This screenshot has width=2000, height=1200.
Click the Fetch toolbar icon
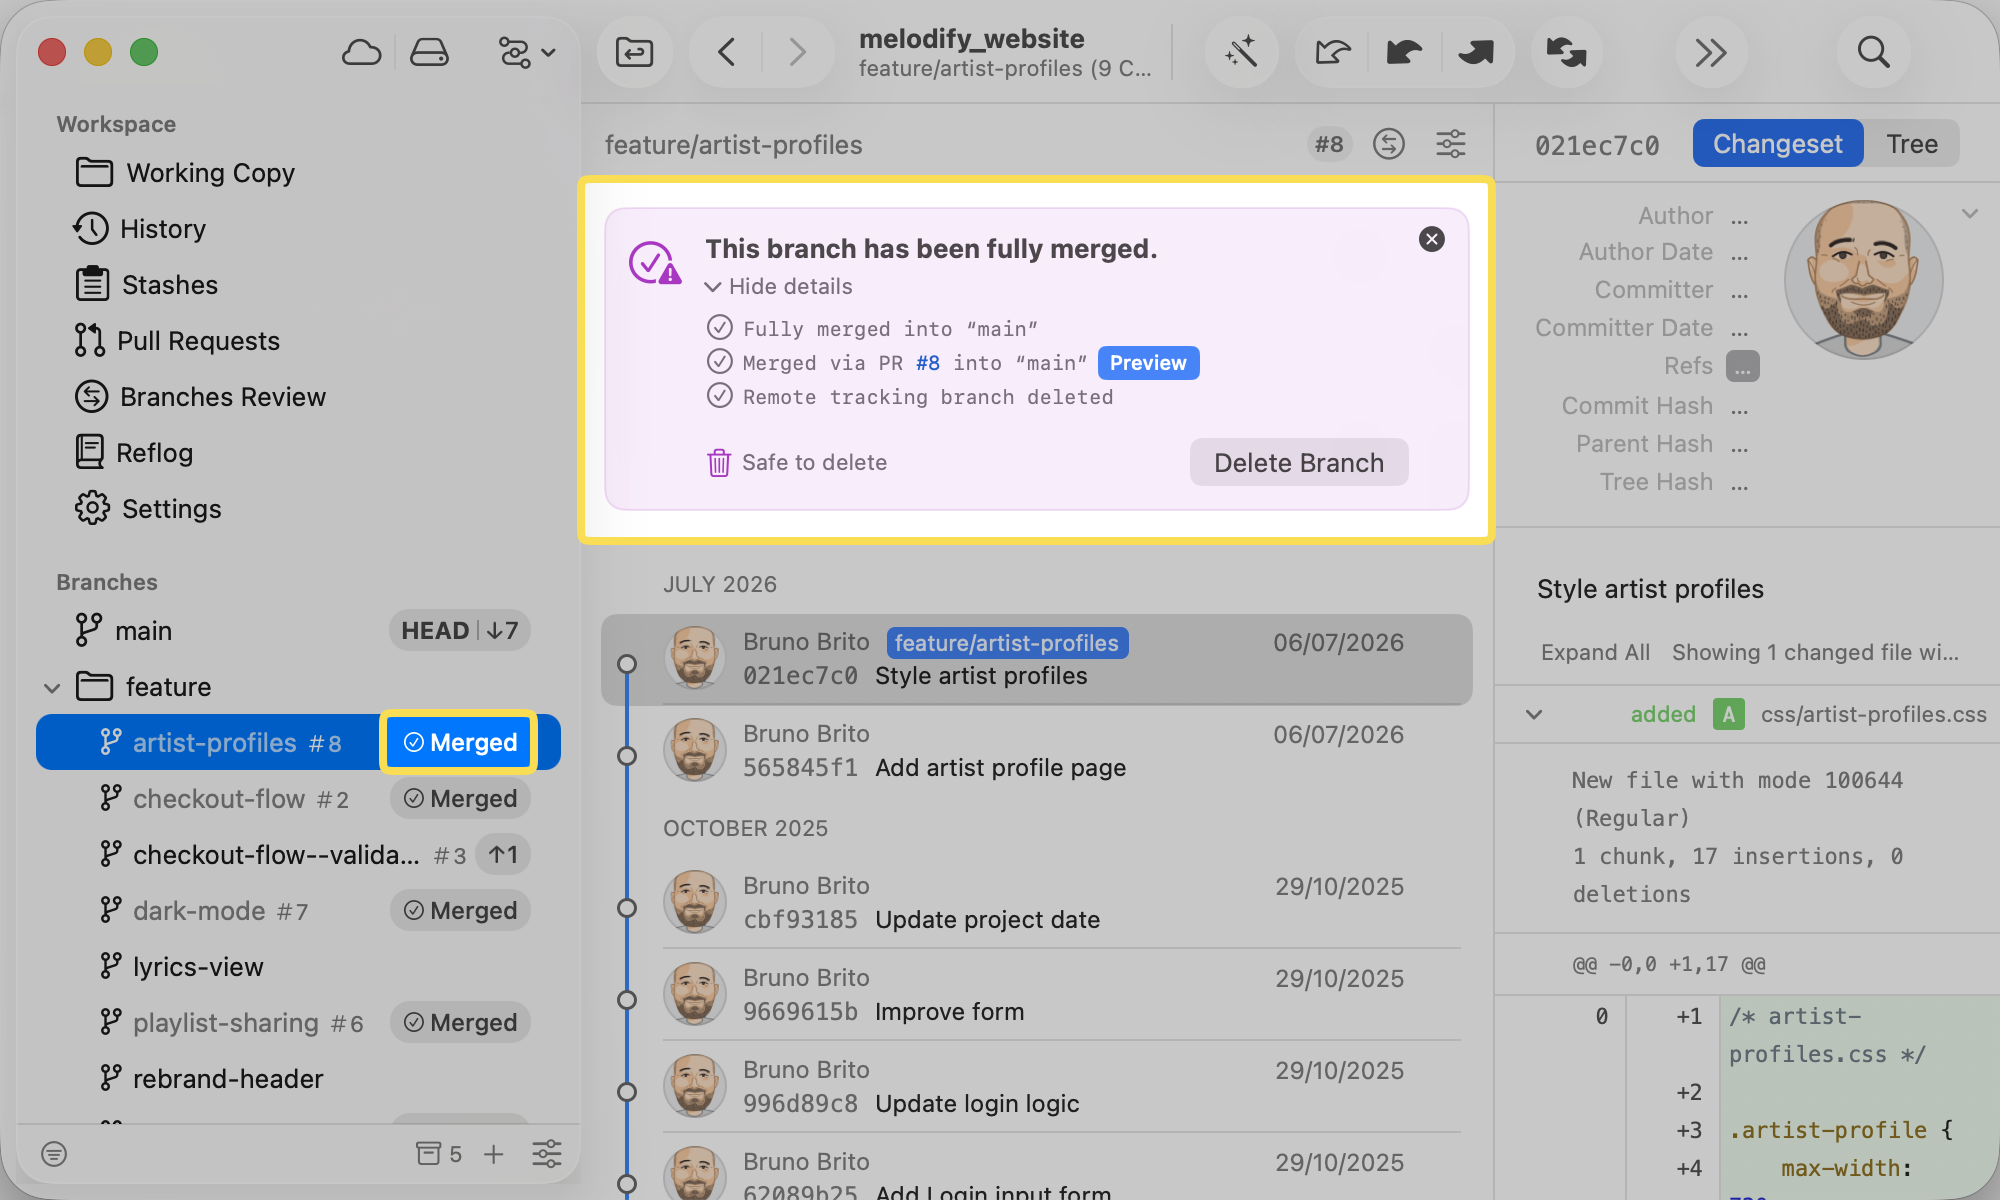tap(1333, 52)
